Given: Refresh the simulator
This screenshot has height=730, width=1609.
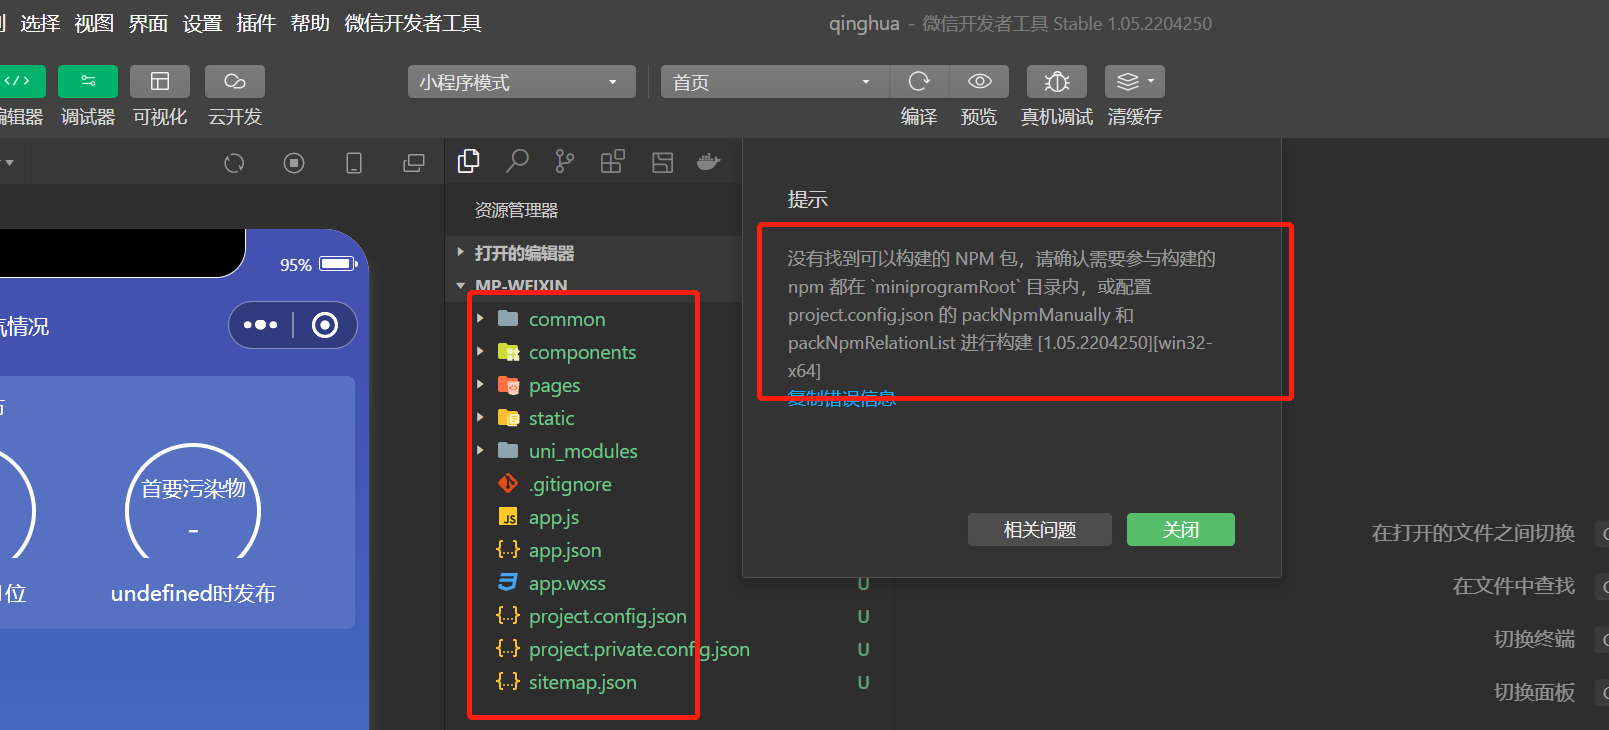Looking at the screenshot, I should (x=234, y=163).
